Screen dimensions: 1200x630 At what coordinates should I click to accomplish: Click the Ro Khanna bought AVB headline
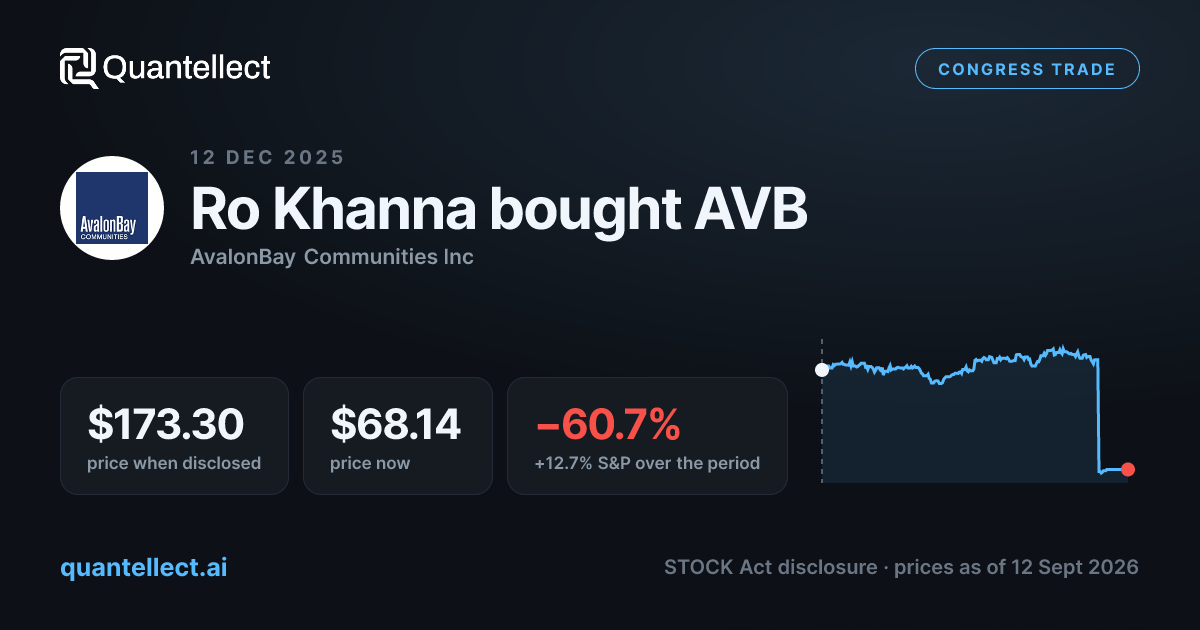[499, 210]
